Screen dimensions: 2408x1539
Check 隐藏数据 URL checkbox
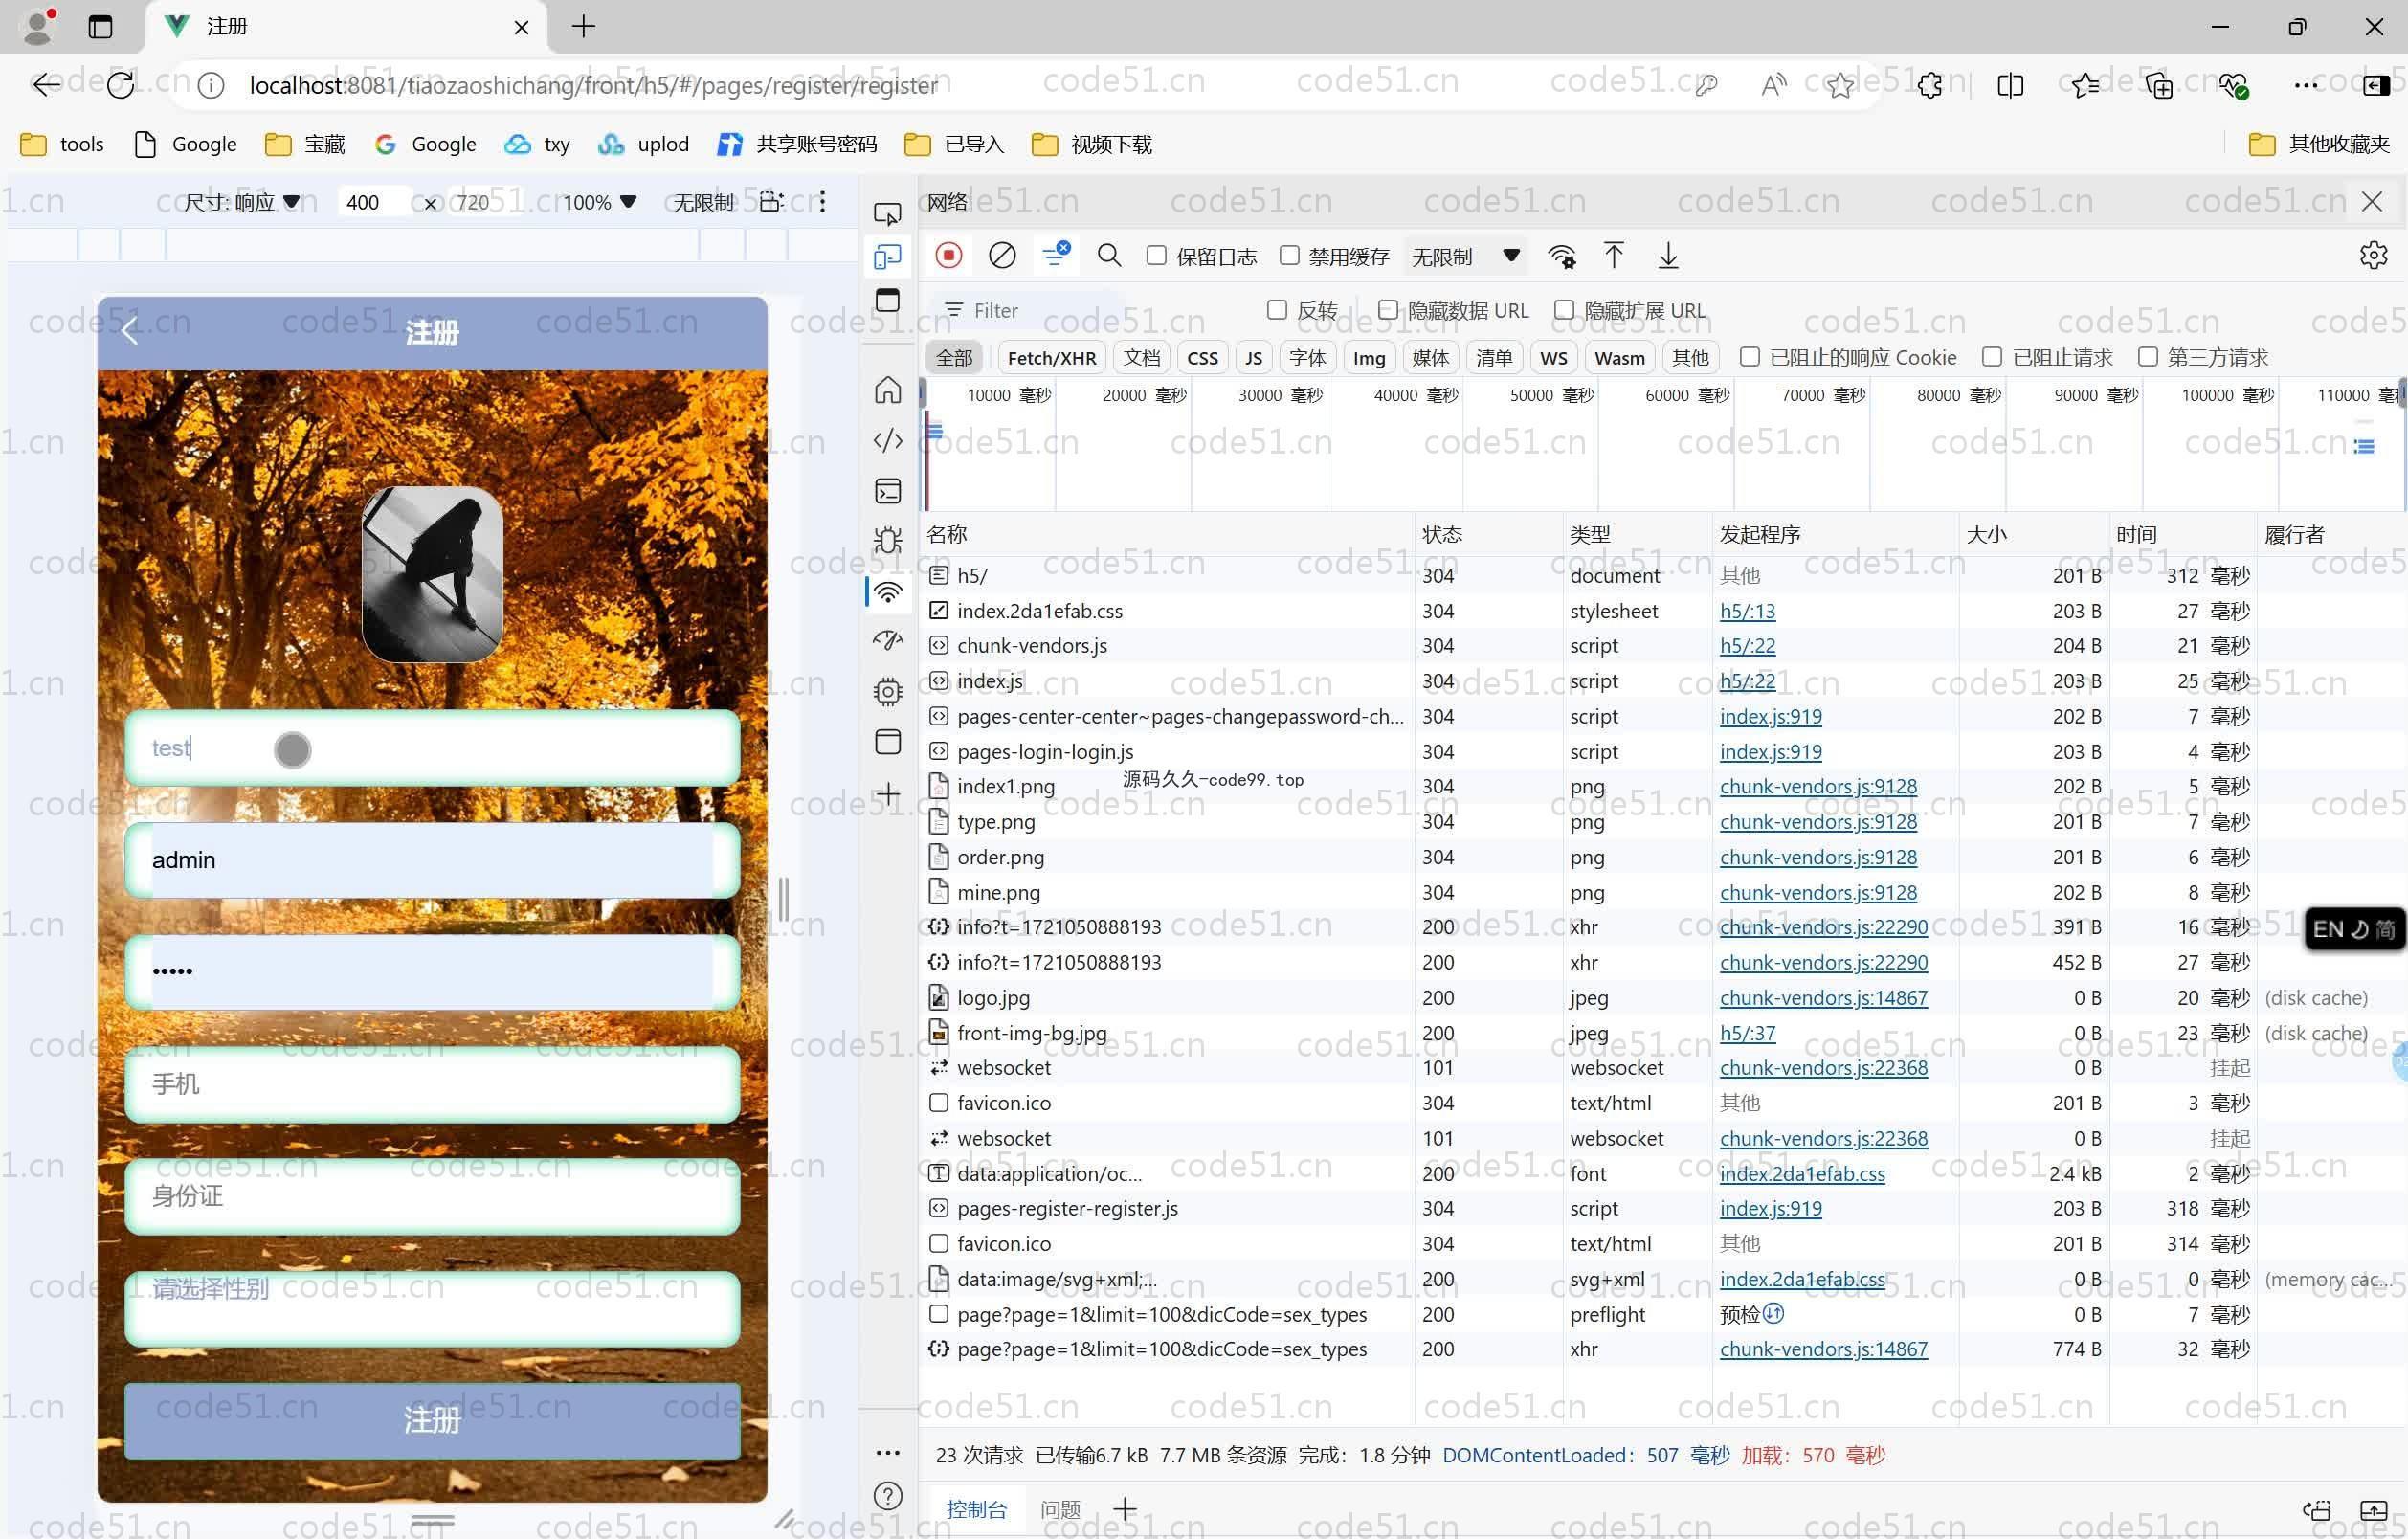point(1387,310)
